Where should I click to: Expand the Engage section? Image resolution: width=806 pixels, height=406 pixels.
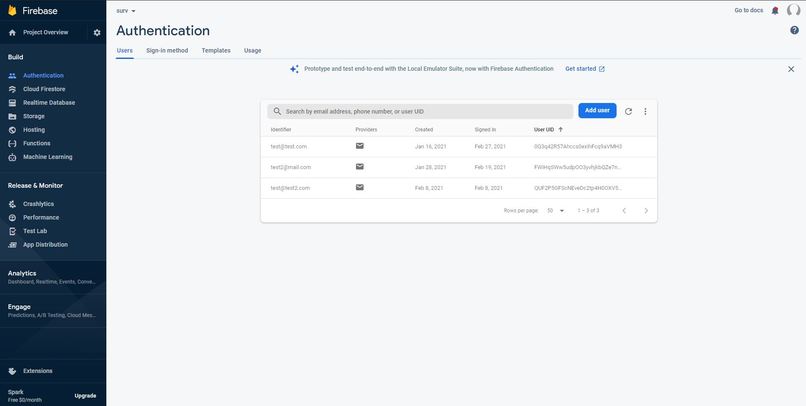tap(53, 310)
